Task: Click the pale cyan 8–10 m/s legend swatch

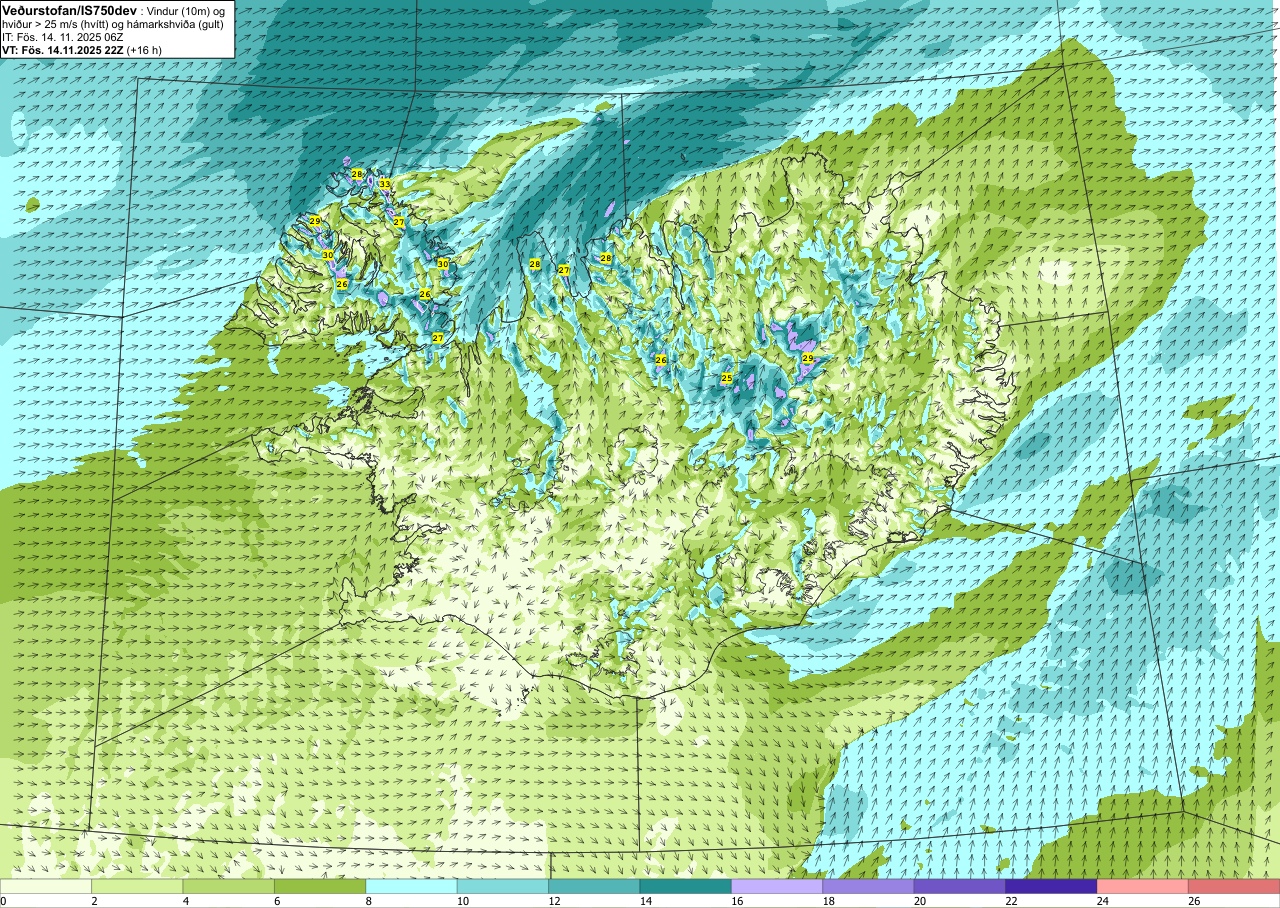Action: (x=411, y=886)
